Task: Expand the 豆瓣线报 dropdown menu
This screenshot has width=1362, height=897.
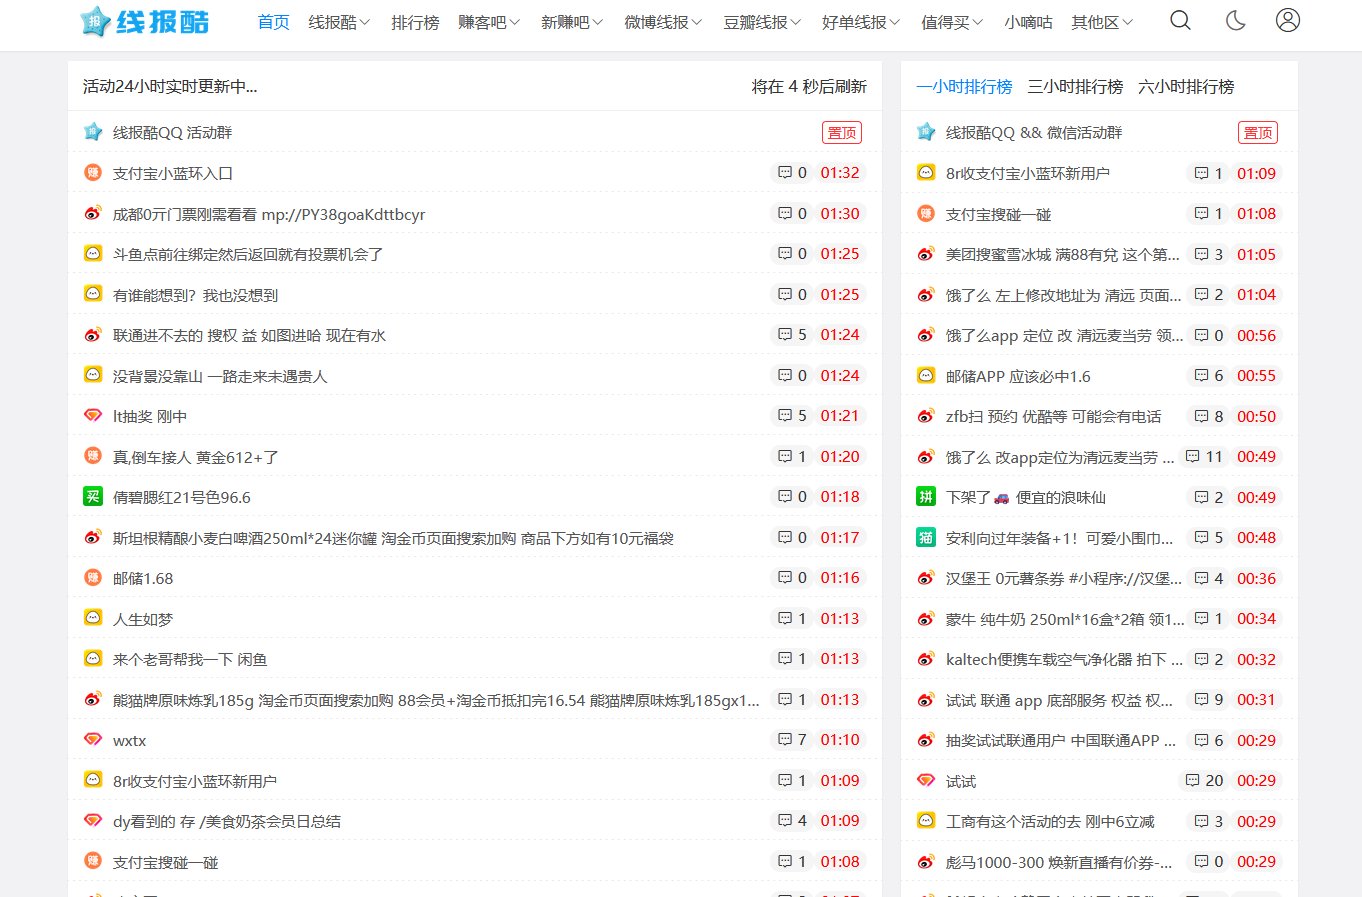Action: coord(762,22)
